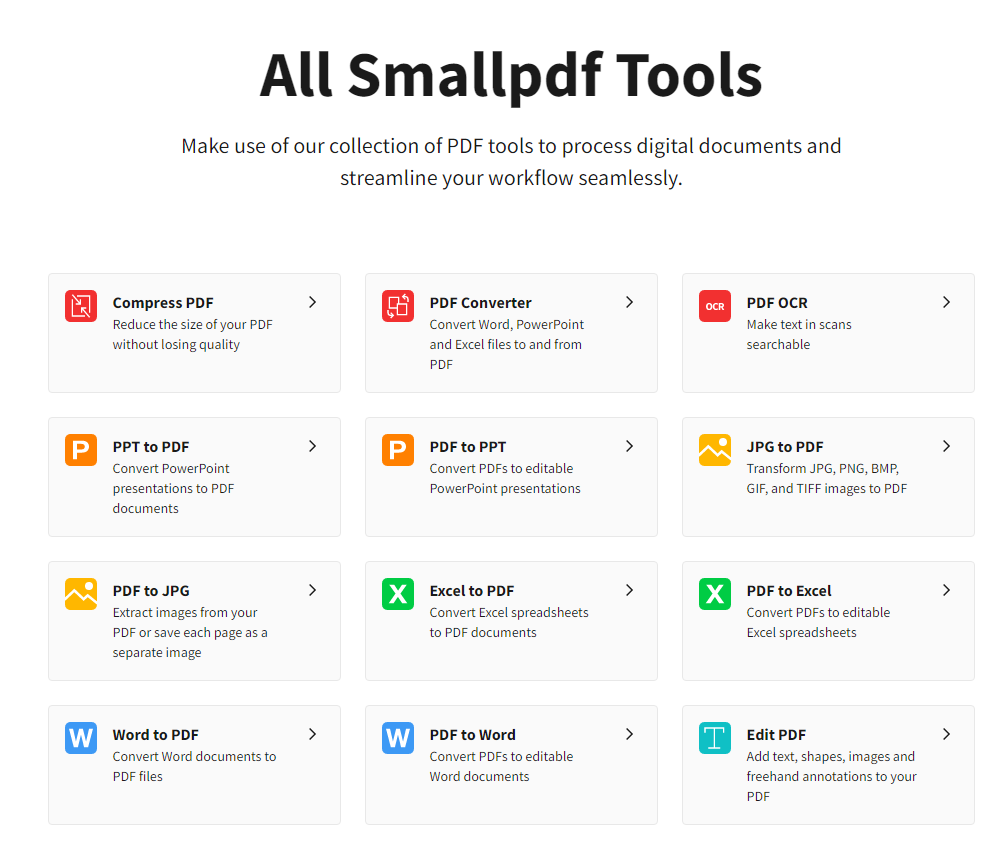1006x844 pixels.
Task: Open the PDF OCR chevron arrow
Action: point(946,302)
